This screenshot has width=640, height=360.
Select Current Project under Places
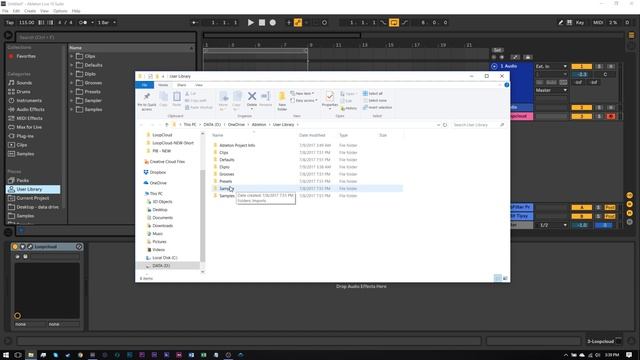[x=33, y=198]
